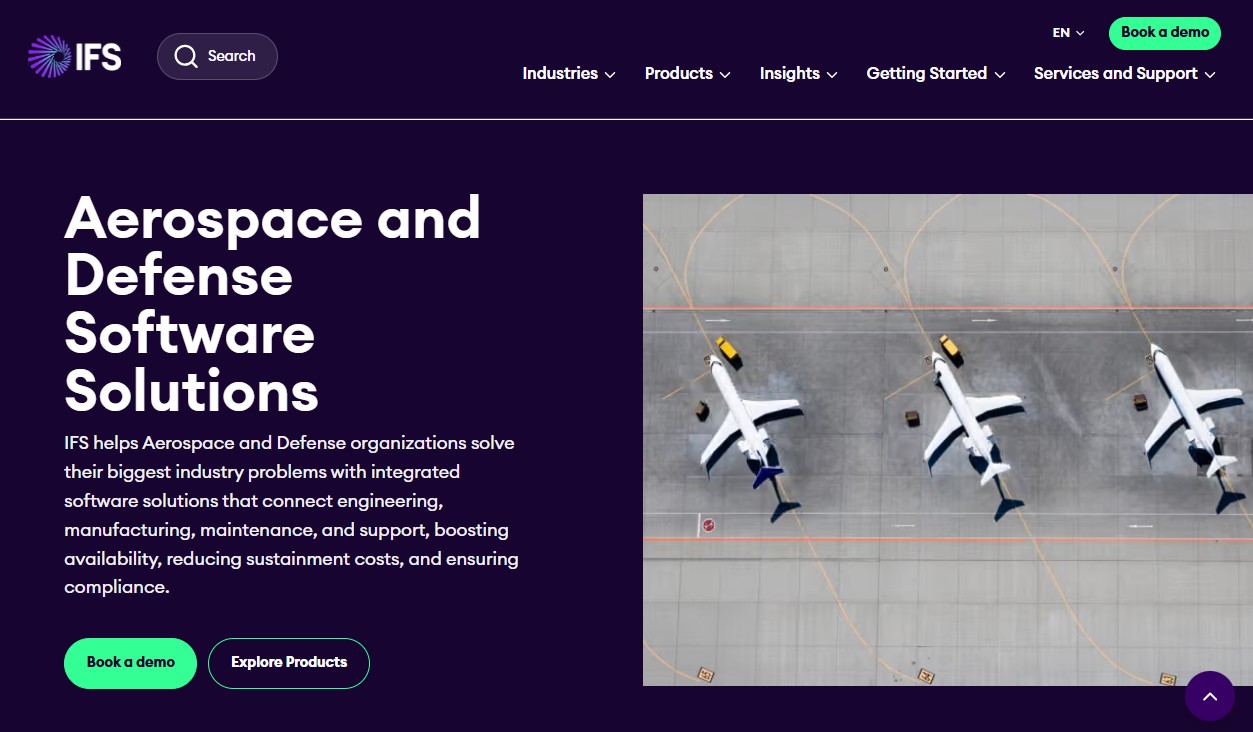This screenshot has height=732, width=1253.
Task: Click the Book a demo button in the header
Action: 1165,33
